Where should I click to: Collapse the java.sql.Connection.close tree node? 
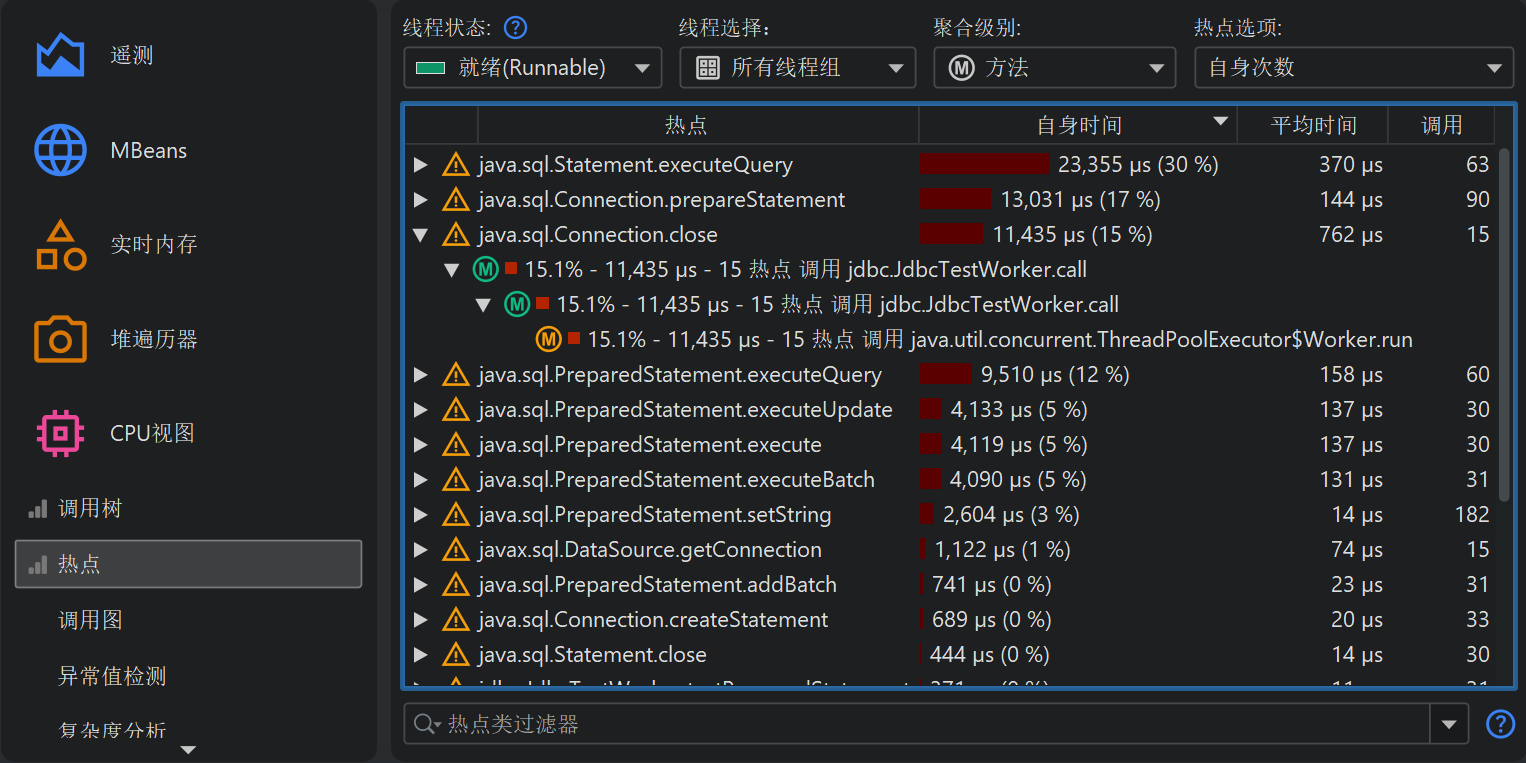[421, 235]
